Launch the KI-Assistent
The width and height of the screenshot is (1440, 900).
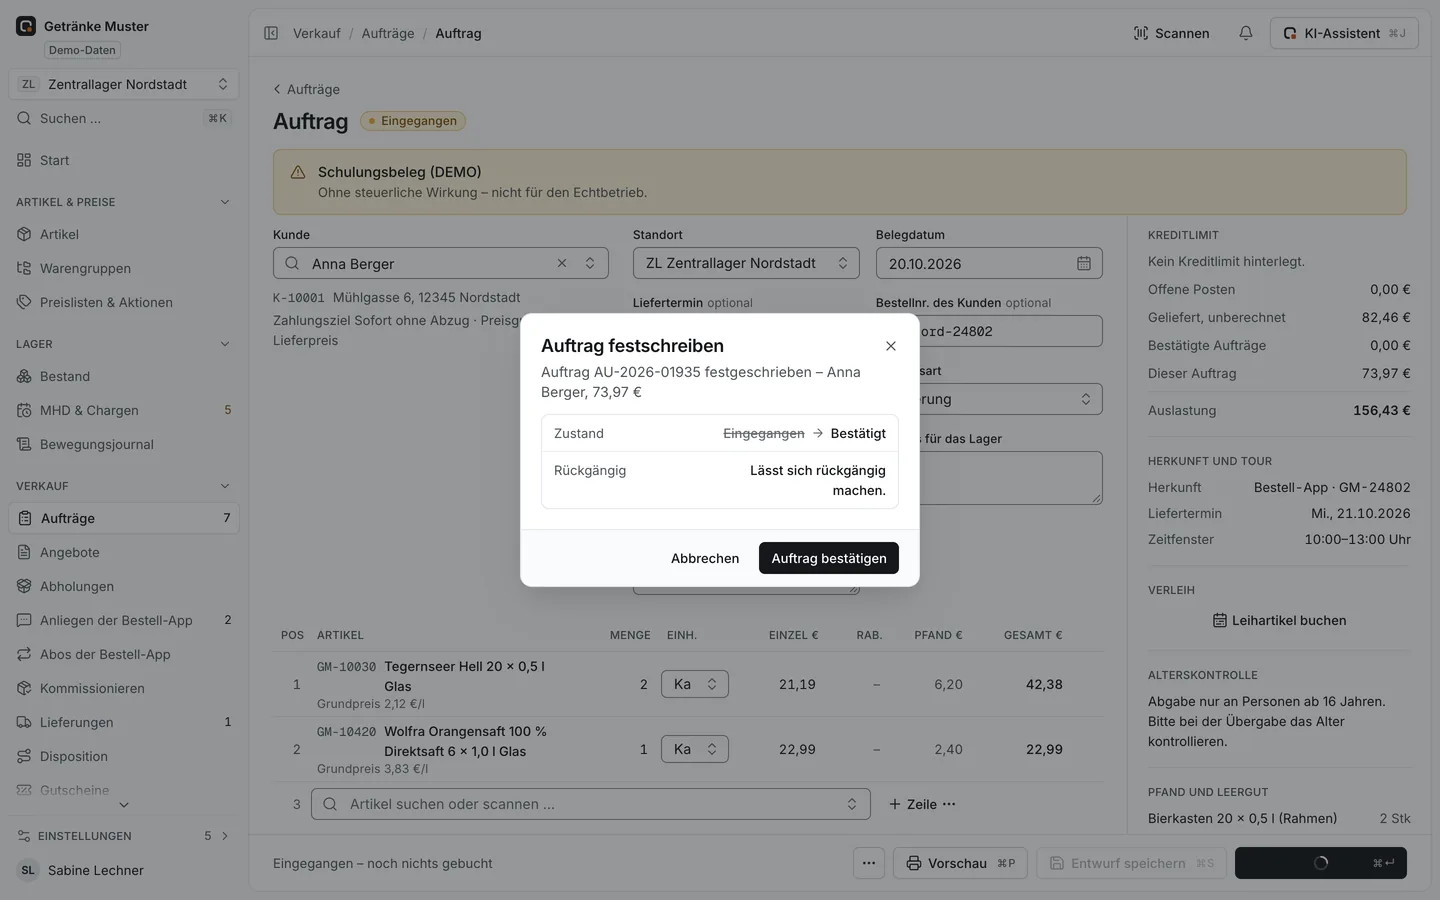pyautogui.click(x=1344, y=33)
